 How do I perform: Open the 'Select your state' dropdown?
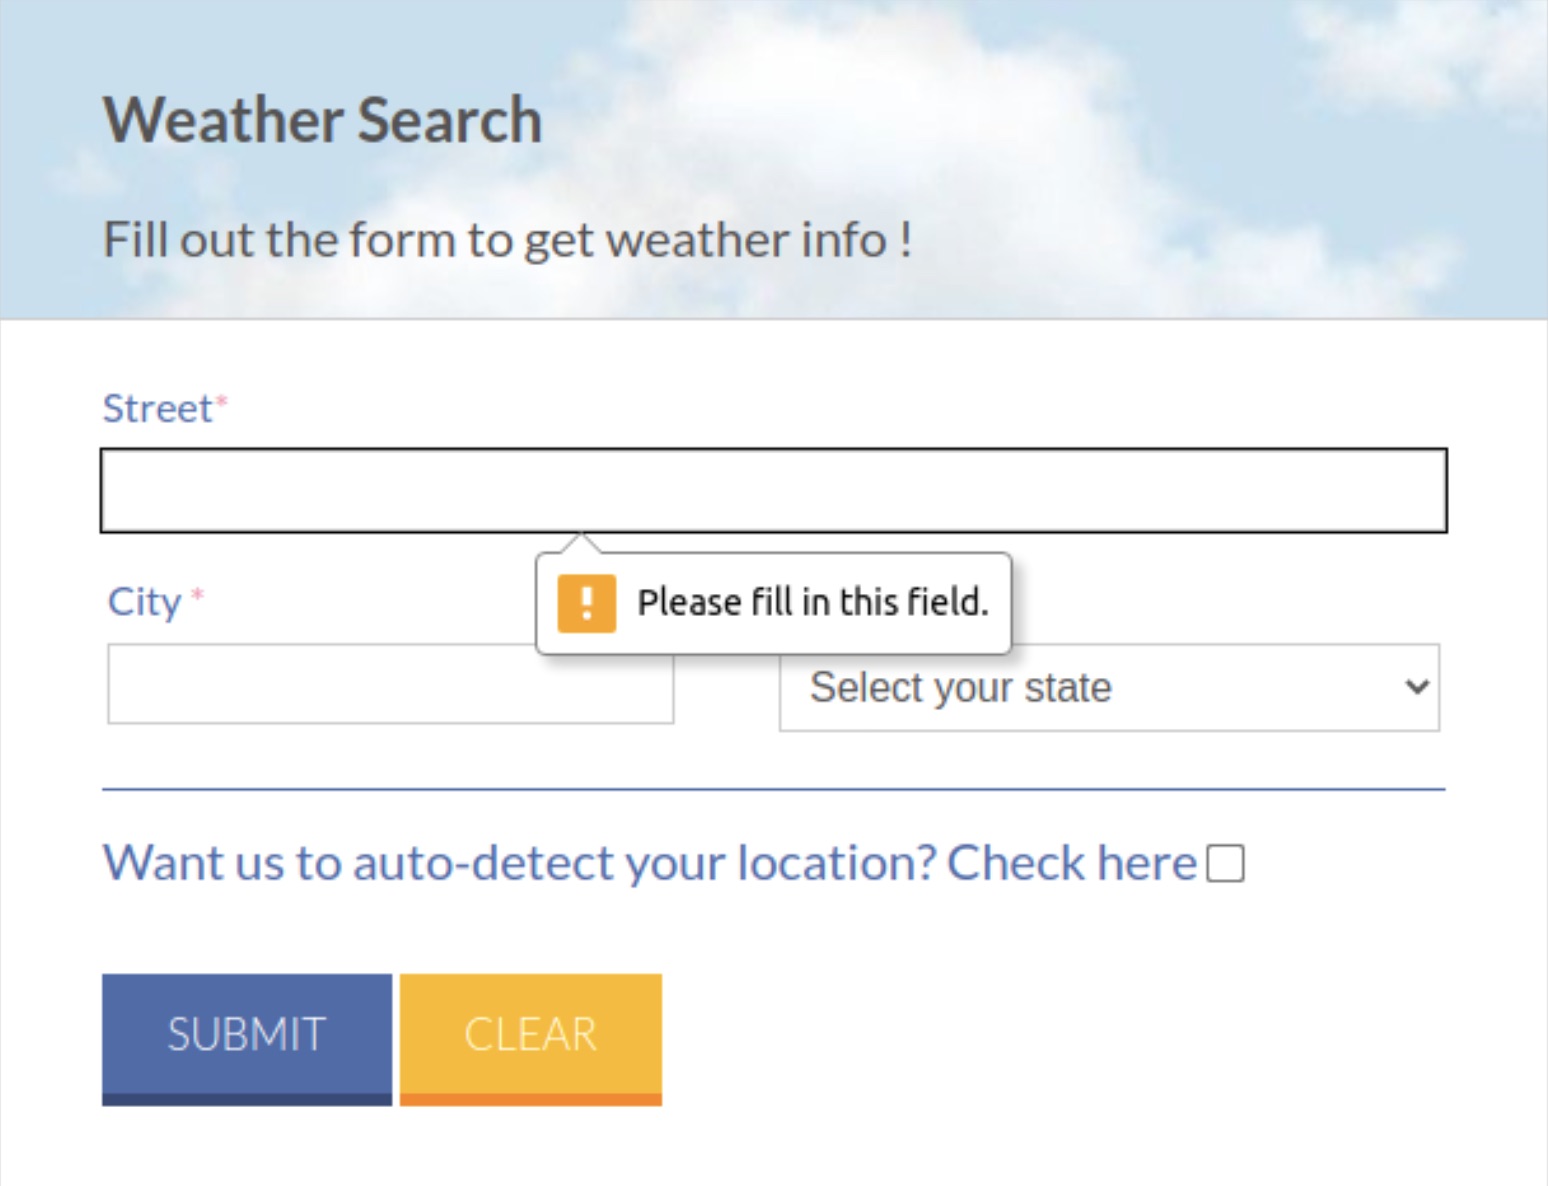1108,687
